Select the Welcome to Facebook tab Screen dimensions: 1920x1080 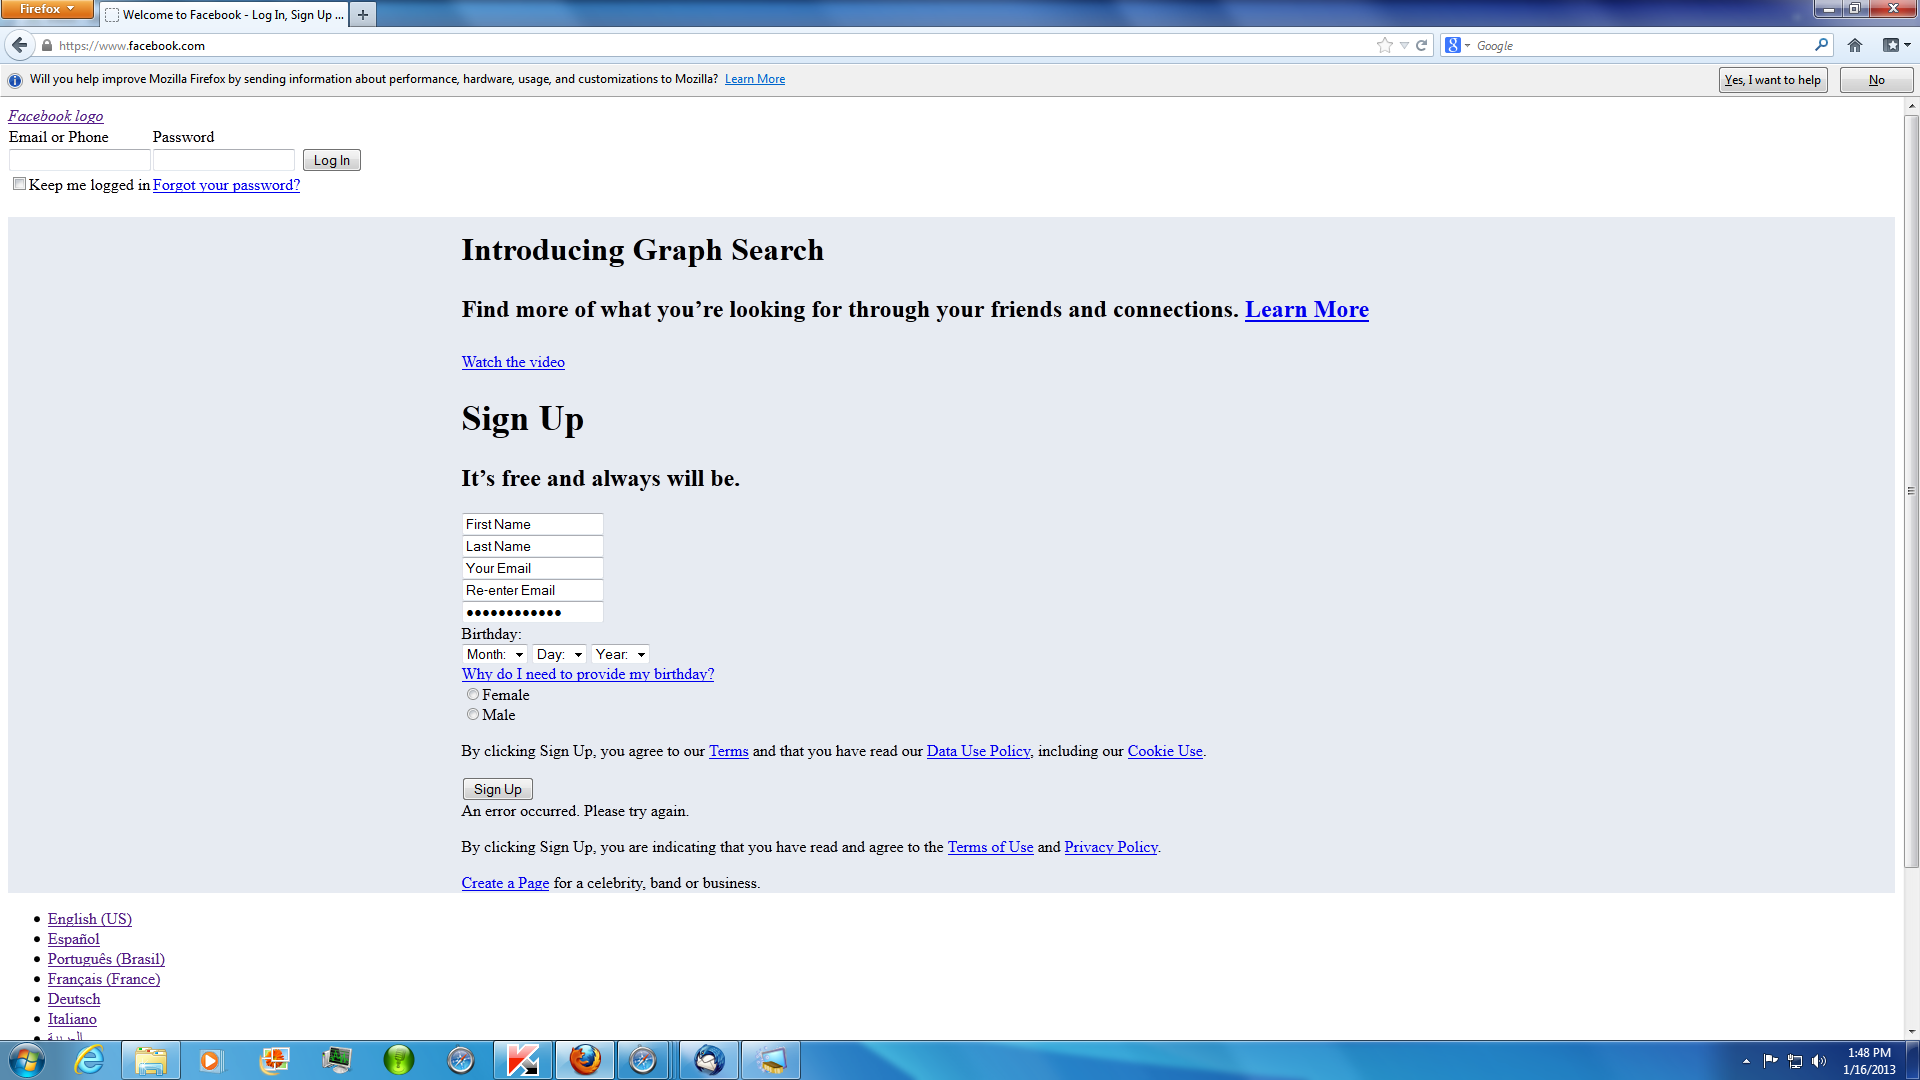[x=224, y=15]
